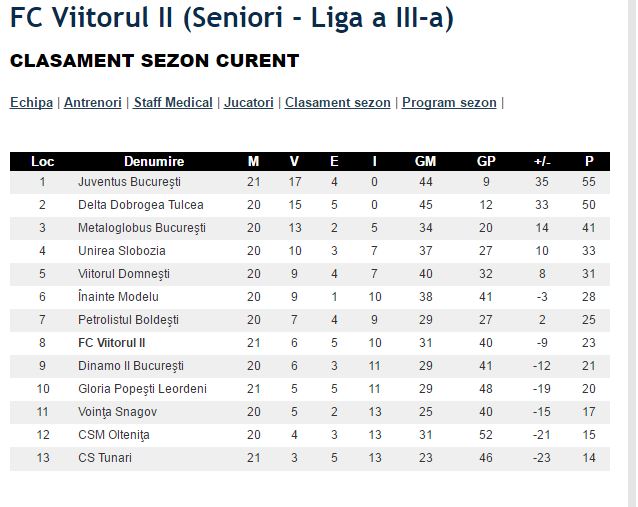This screenshot has height=507, width=638.
Task: Click the Metaloglobus București entry
Action: click(x=142, y=228)
